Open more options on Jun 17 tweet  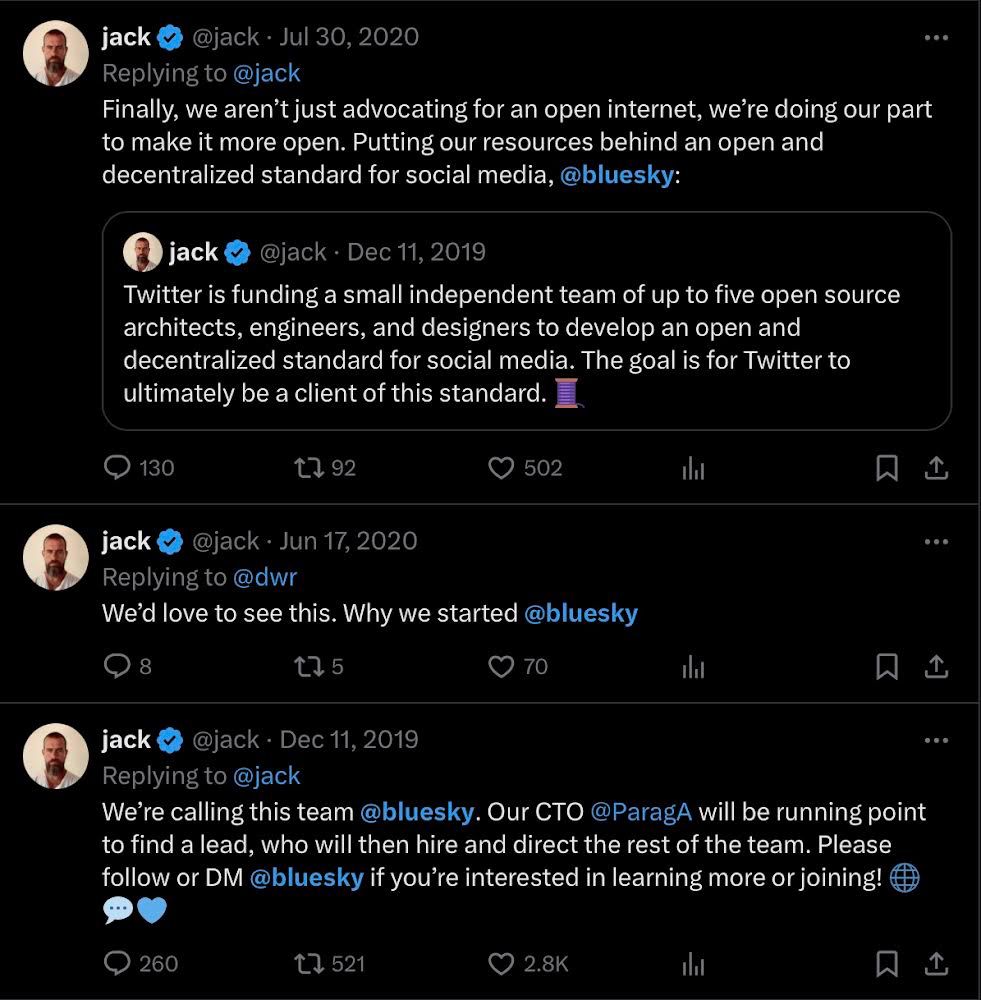[x=935, y=541]
